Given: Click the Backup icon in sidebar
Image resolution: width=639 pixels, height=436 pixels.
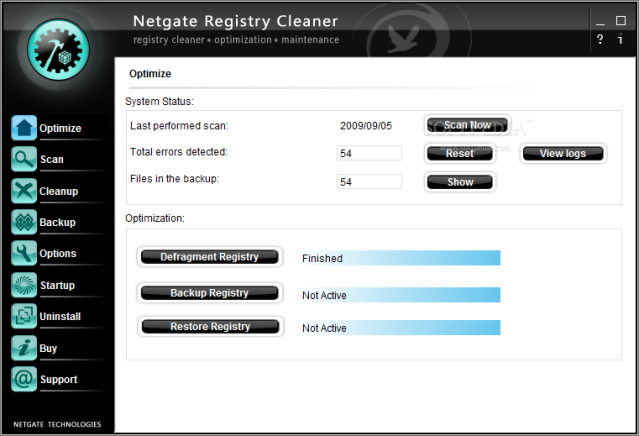Looking at the screenshot, I should [24, 222].
